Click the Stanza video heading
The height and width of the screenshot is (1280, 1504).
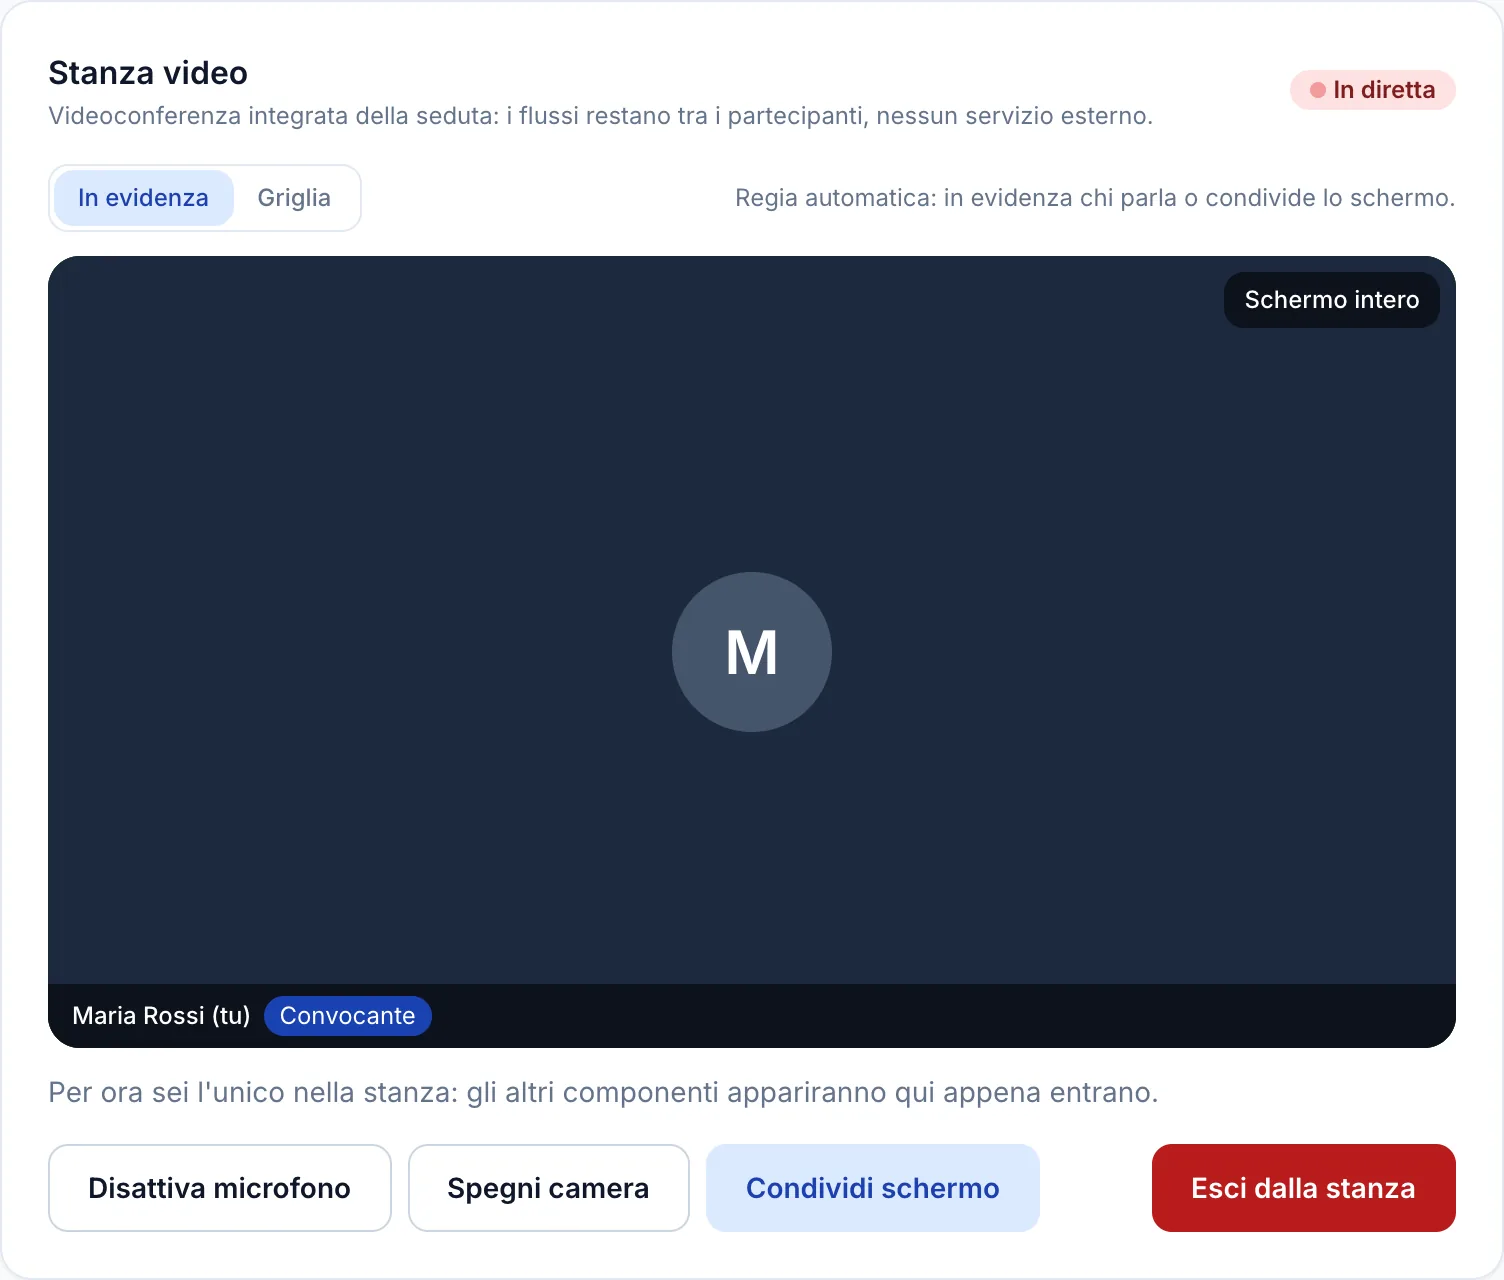(148, 73)
